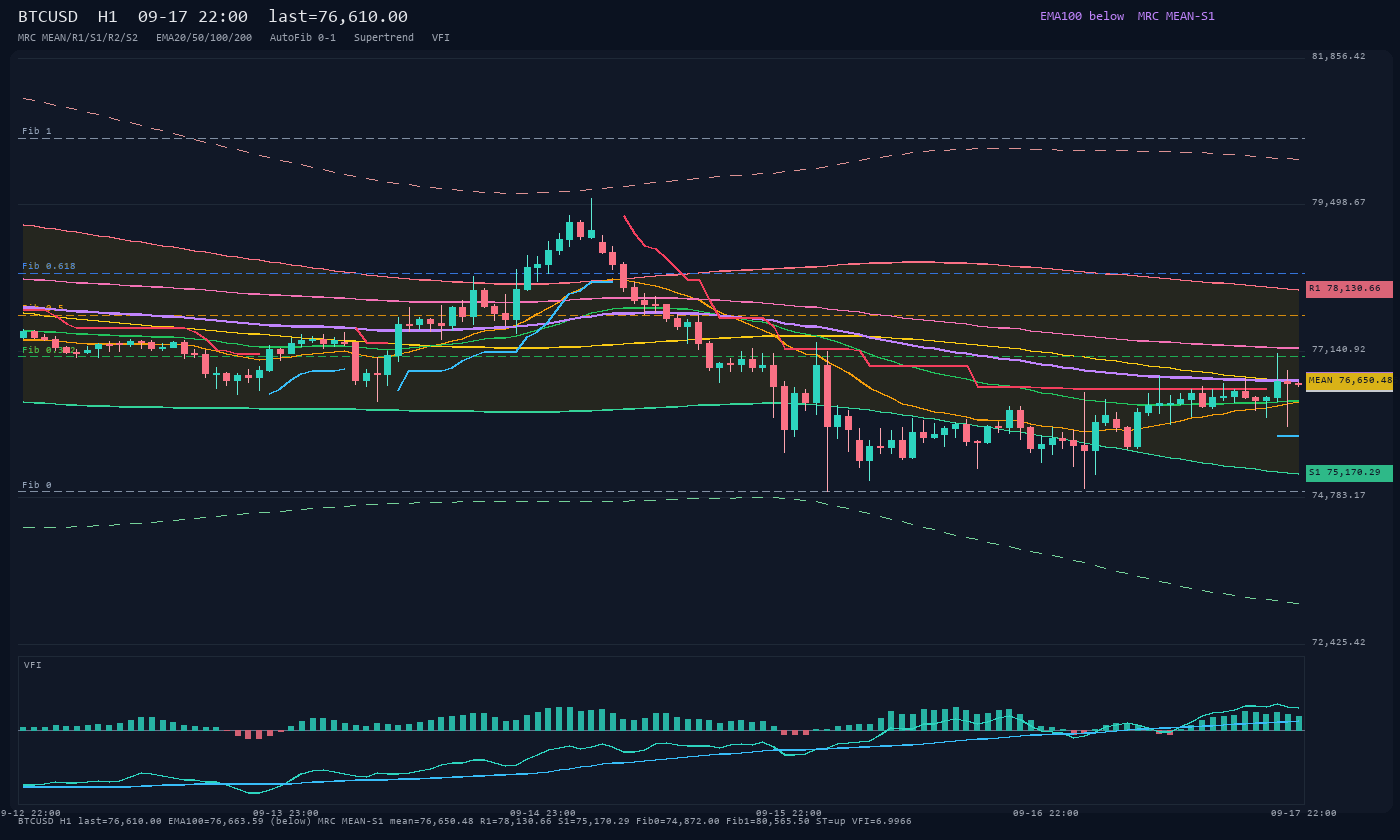Viewport: 1400px width, 840px height.
Task: Click the 79,498.67 price axis label
Action: [1338, 203]
